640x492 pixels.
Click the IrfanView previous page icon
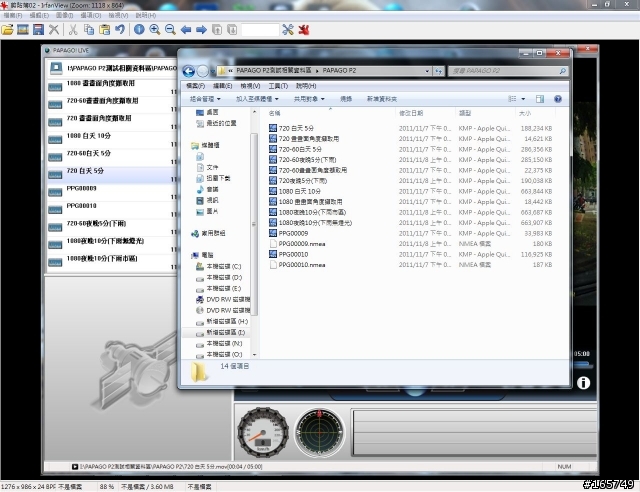217,29
